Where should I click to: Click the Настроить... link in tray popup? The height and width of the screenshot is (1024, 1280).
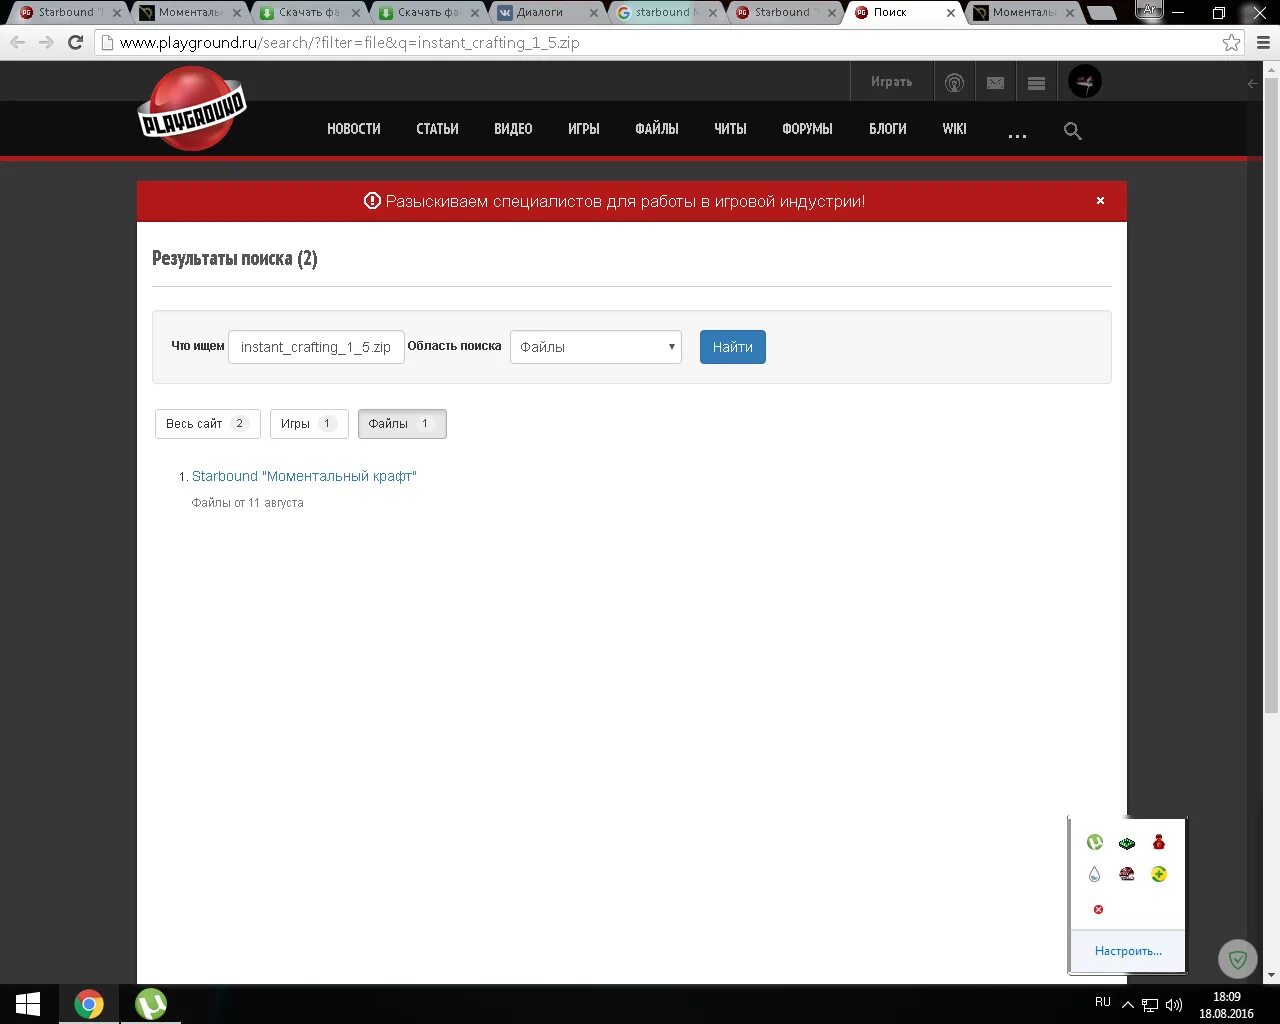coord(1128,951)
